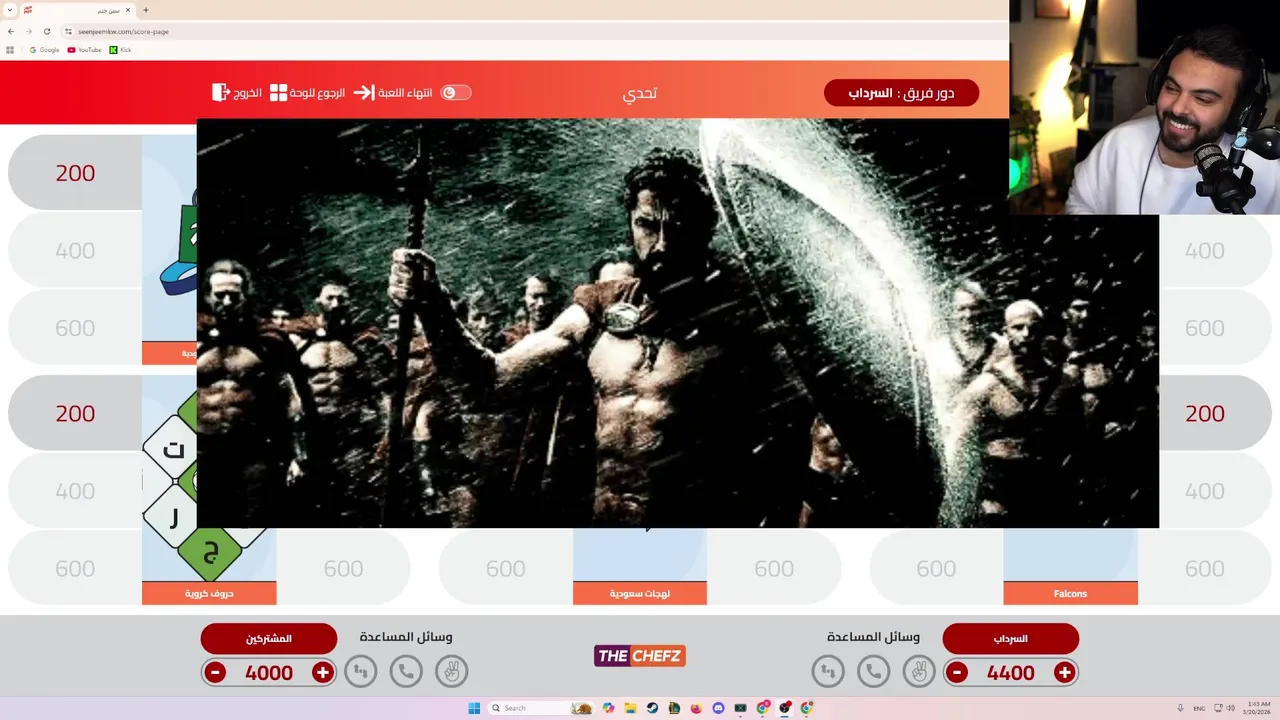The image size is (1280, 720).
Task: Open the Chrome apps grid shortcut
Action: [10, 50]
